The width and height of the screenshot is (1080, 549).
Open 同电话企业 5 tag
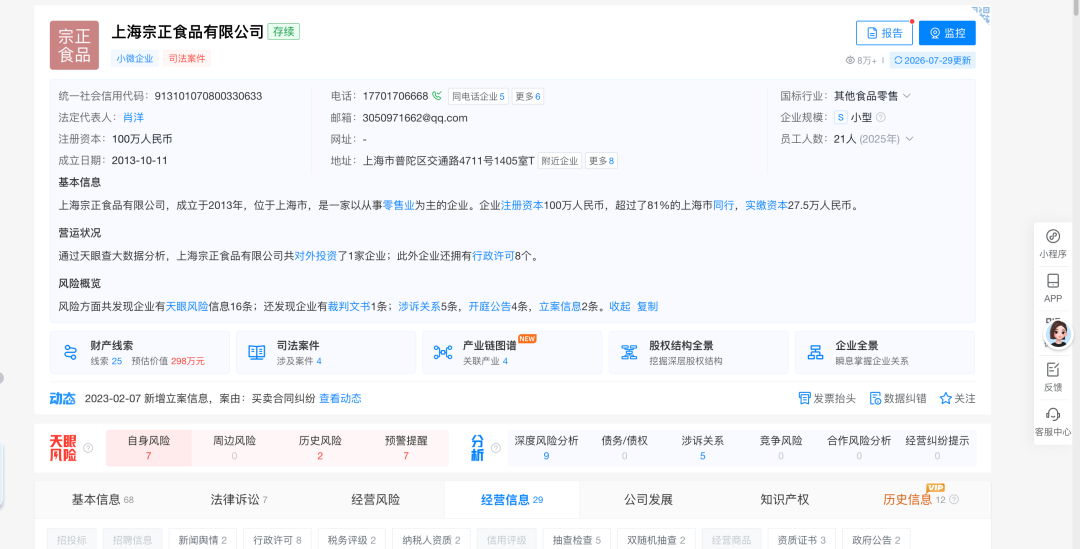478,96
